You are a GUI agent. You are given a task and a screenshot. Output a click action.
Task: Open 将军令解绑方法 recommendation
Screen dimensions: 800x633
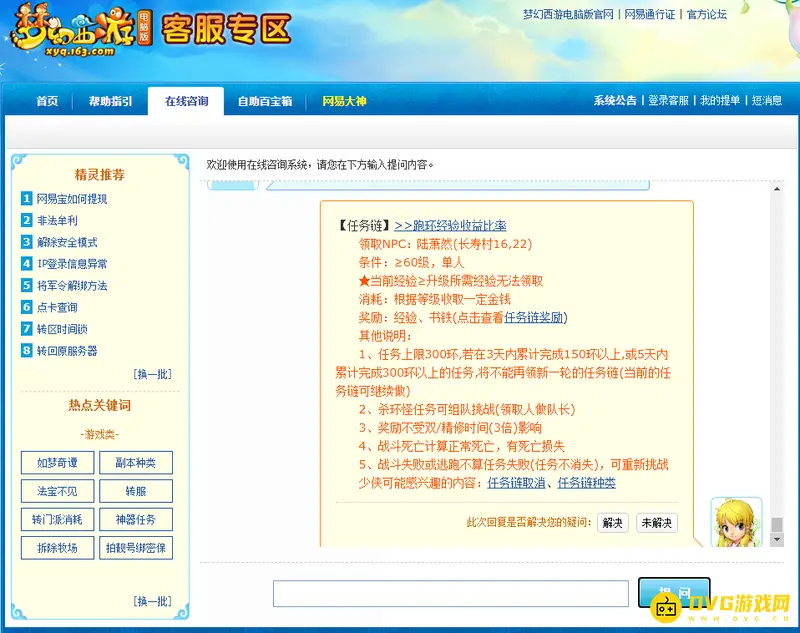click(72, 285)
